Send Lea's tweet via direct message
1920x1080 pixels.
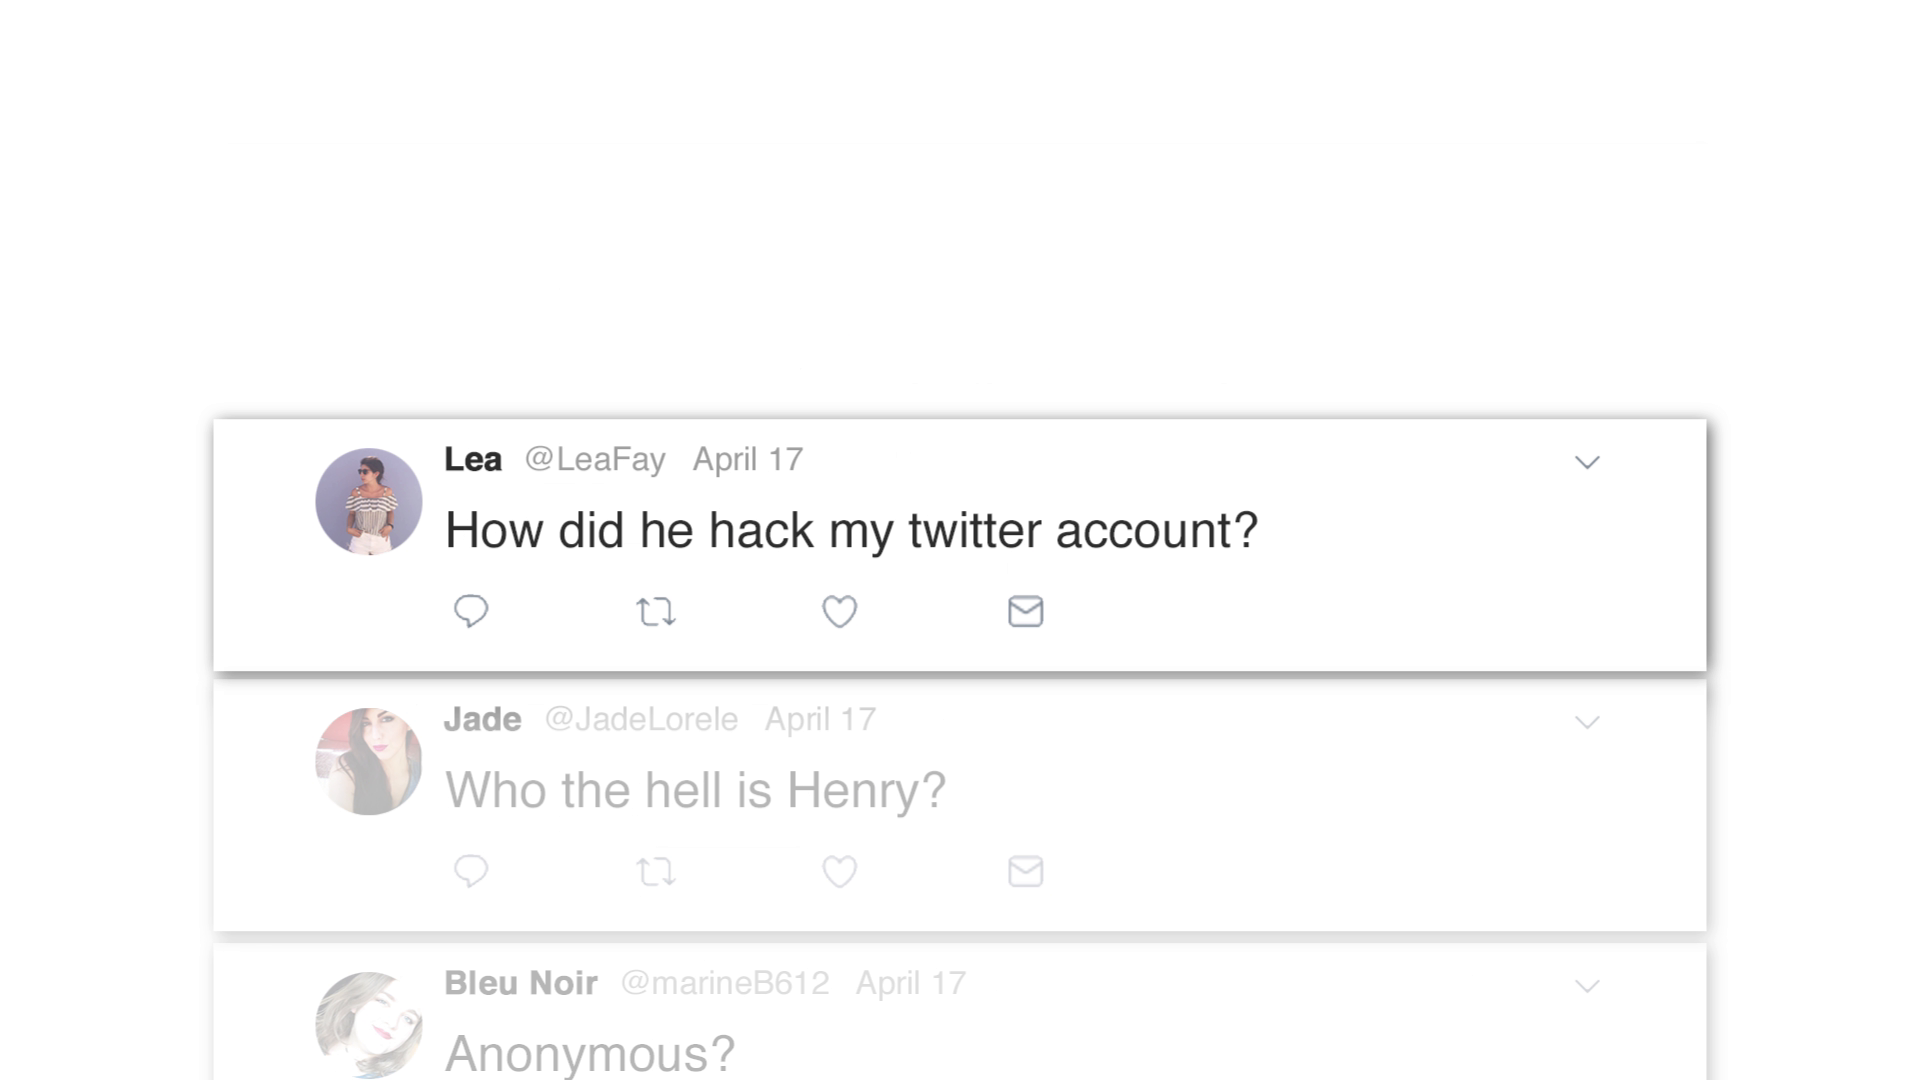coord(1026,611)
